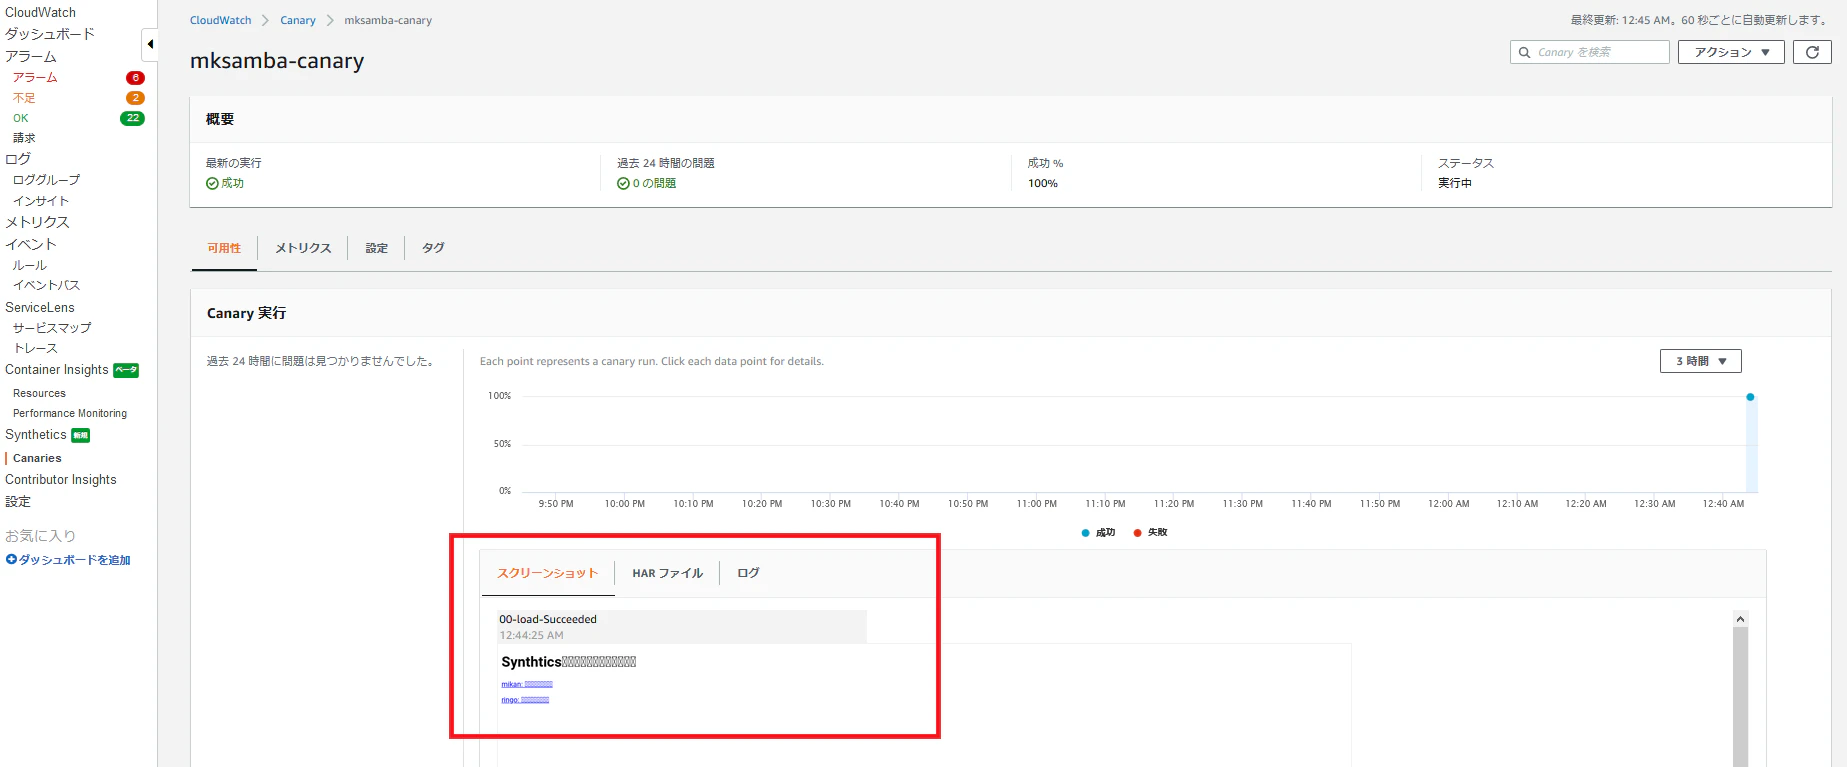Screen dimensions: 1847x767
Task: Click the search magnifier icon
Action: click(1525, 52)
